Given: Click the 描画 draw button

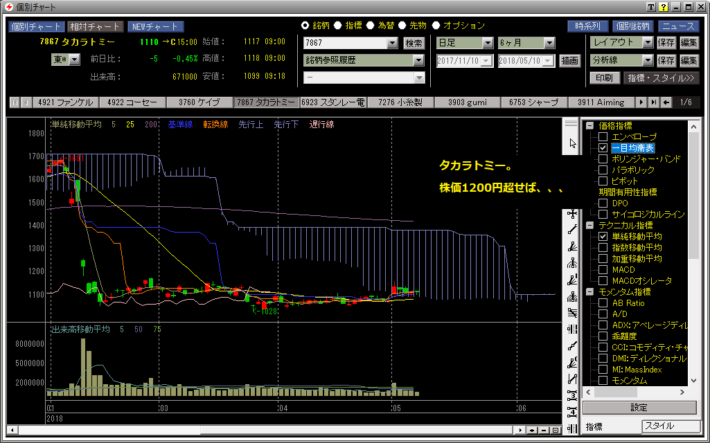Looking at the screenshot, I should pyautogui.click(x=570, y=60).
